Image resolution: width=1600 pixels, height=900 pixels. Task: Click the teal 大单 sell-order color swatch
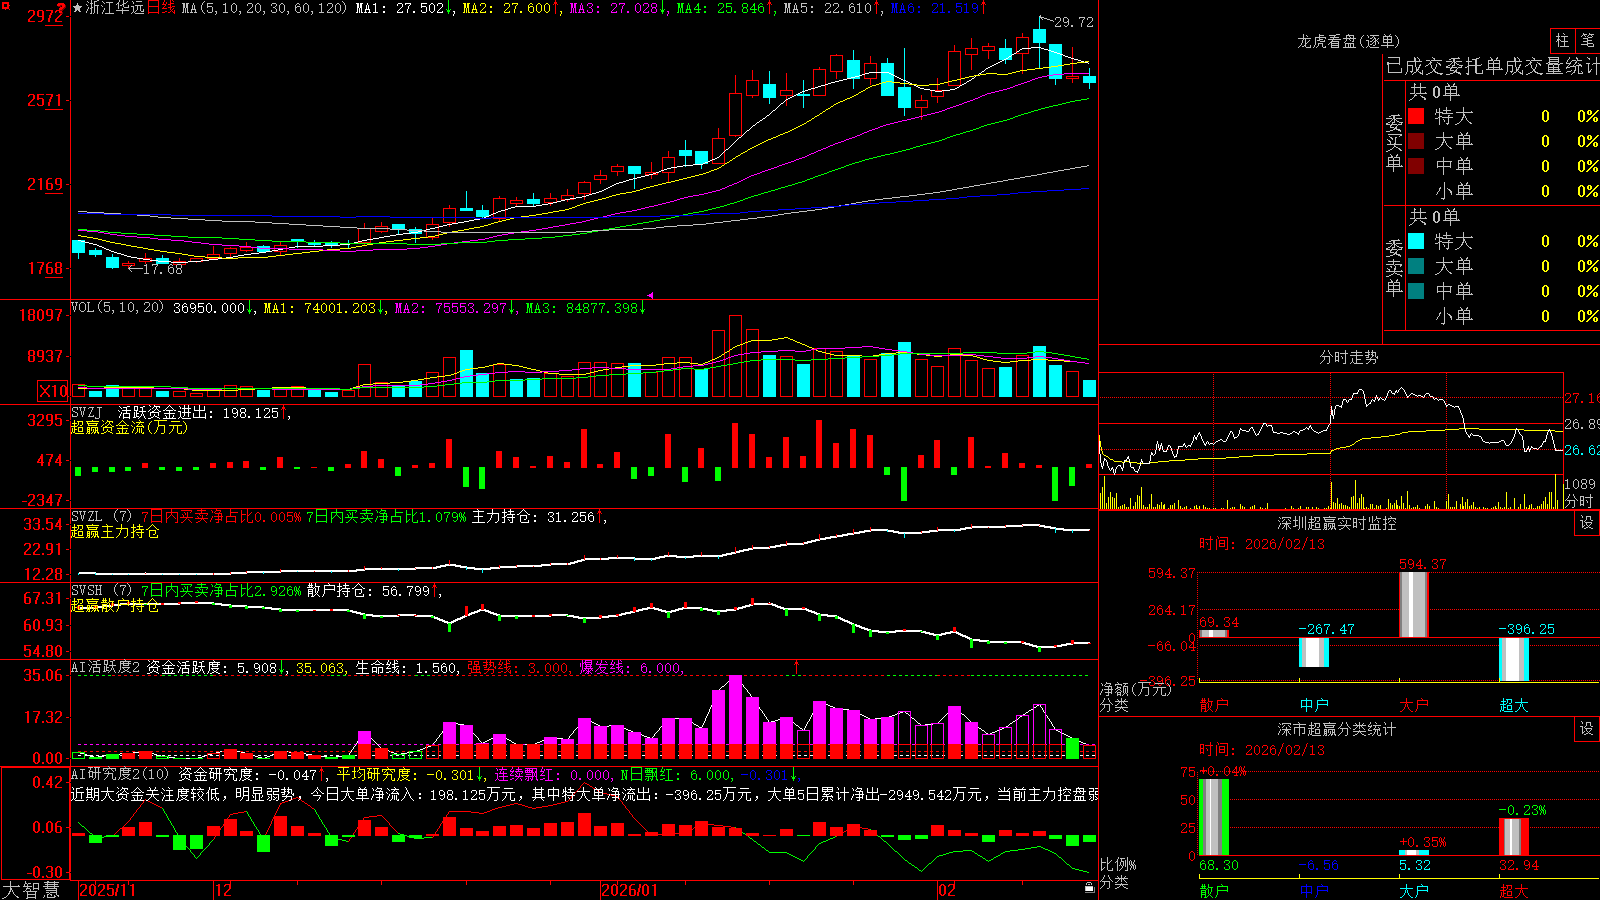[x=1416, y=266]
